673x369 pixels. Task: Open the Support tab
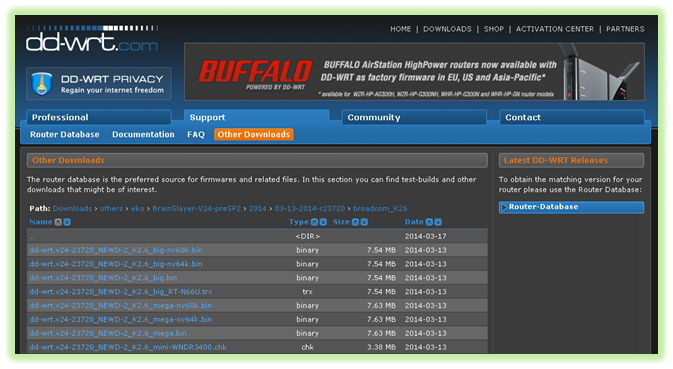256,117
